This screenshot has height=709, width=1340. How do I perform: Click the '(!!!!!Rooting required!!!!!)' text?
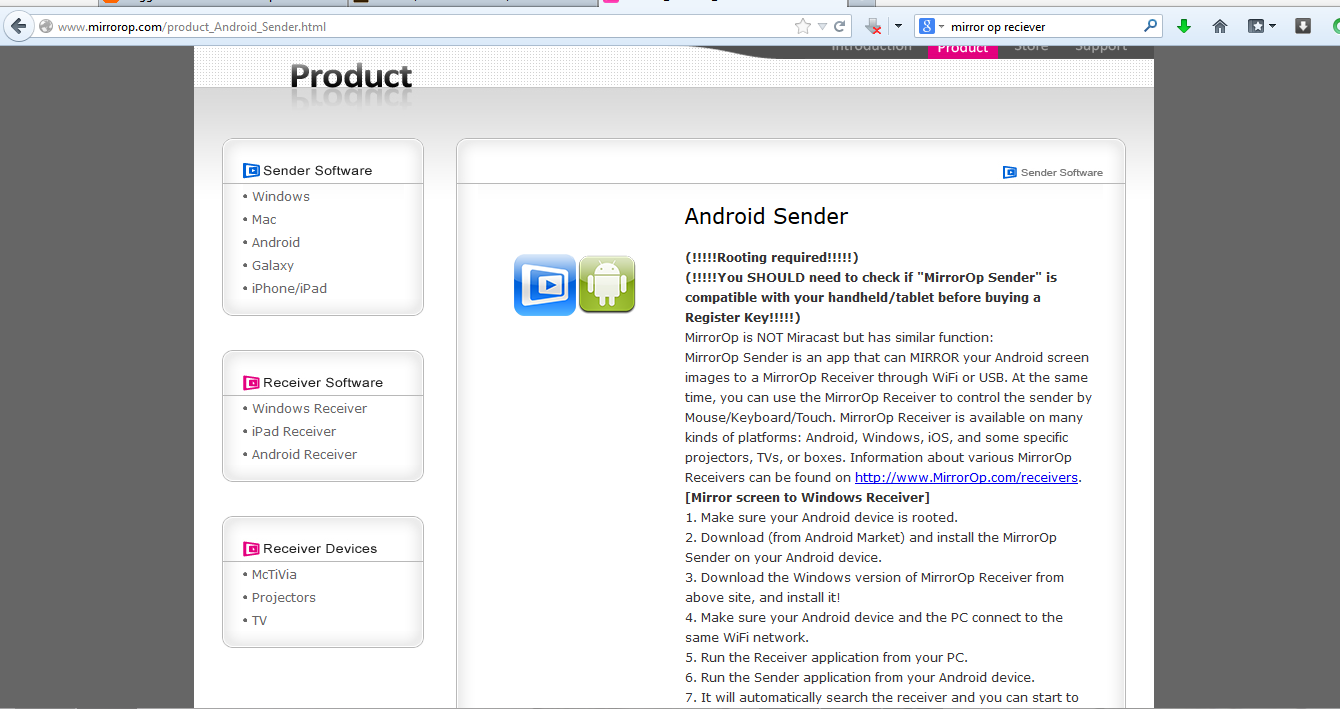coord(772,258)
